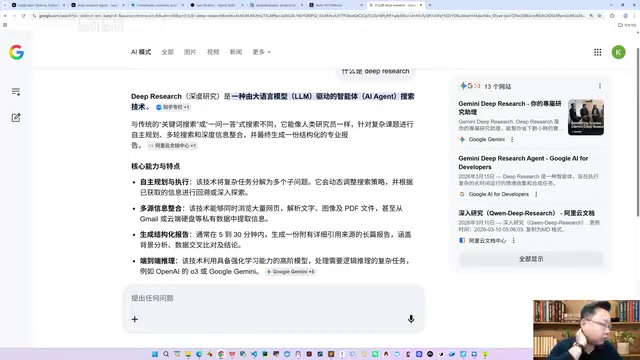This screenshot has height=360, width=640.
Task: Bookmark this page with star icon
Action: 599,16
